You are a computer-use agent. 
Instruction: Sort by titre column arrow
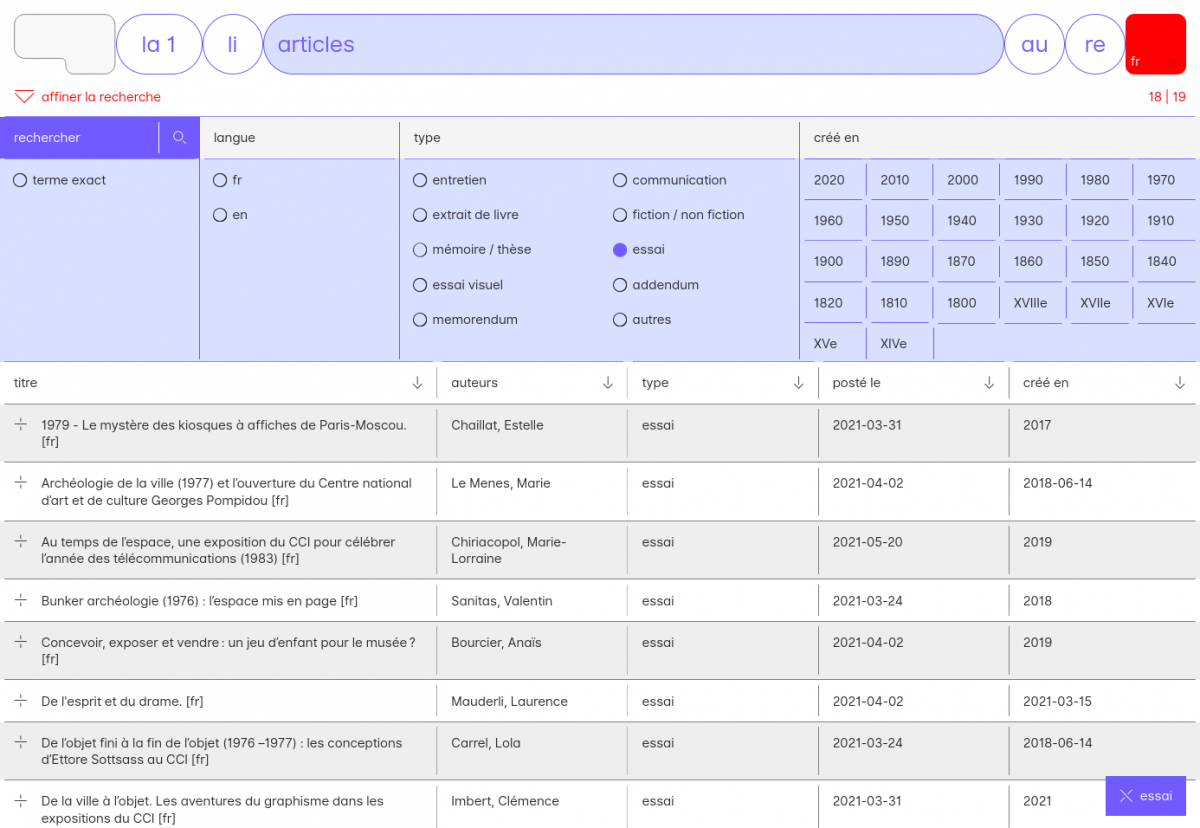tap(417, 383)
